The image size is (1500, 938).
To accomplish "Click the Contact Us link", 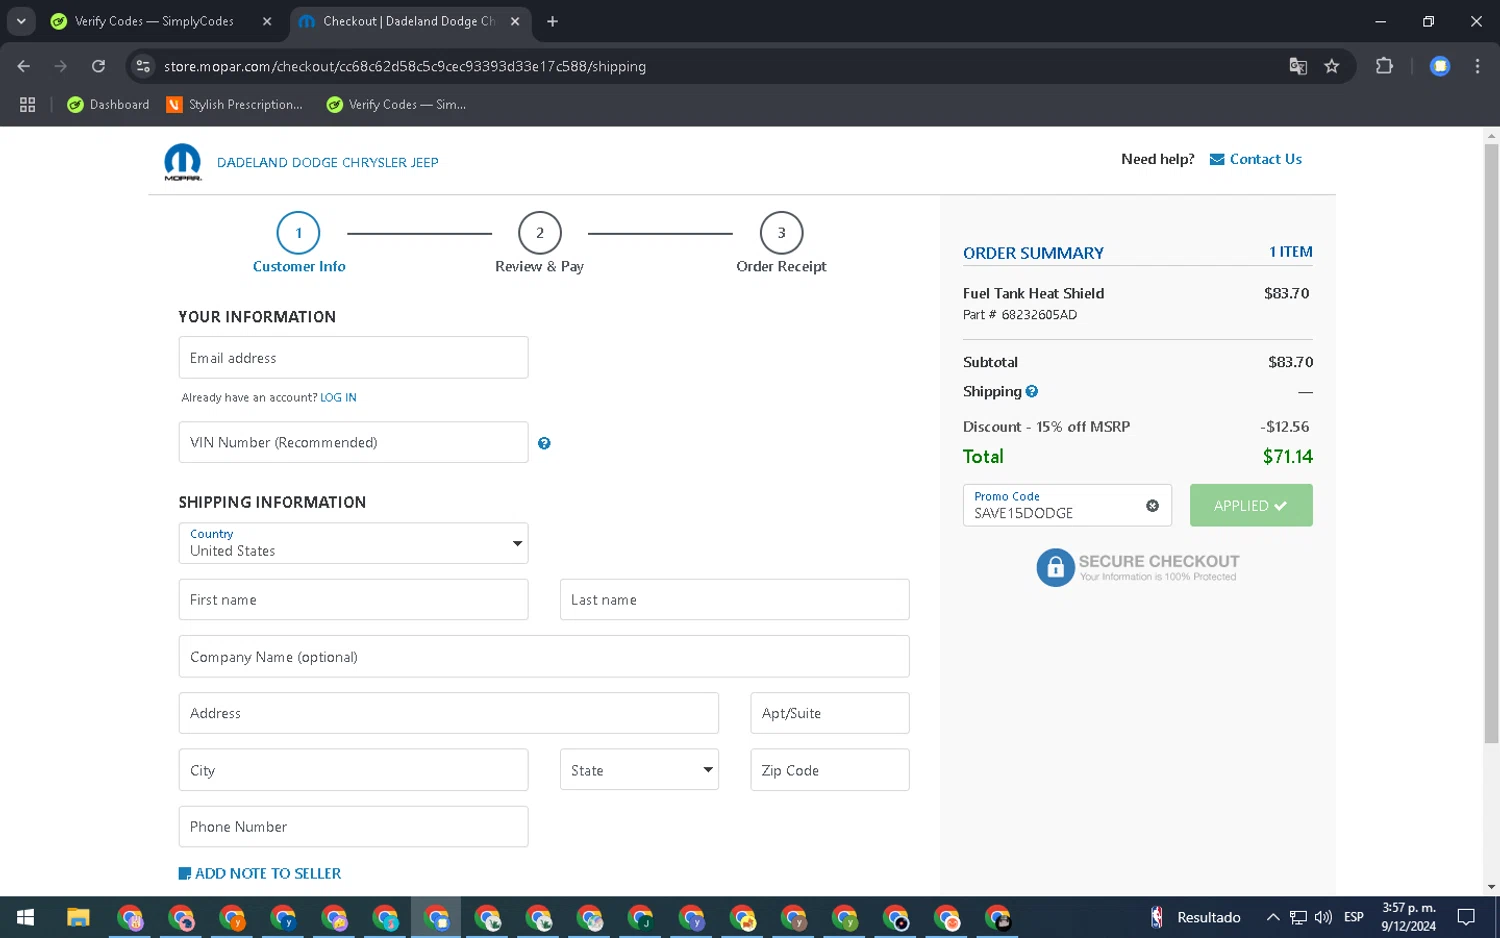I will pos(1265,159).
